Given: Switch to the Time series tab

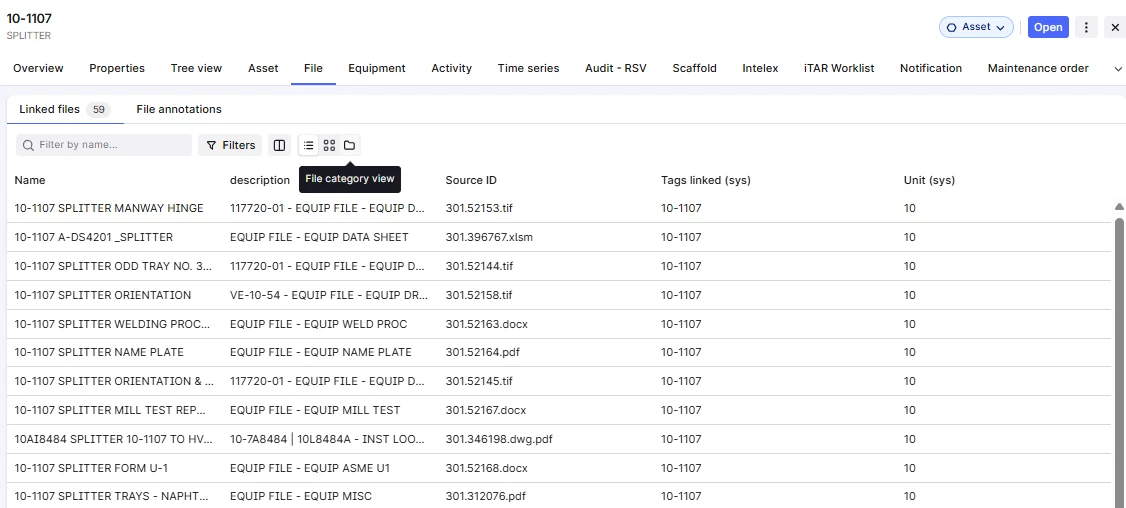Looking at the screenshot, I should 528,69.
